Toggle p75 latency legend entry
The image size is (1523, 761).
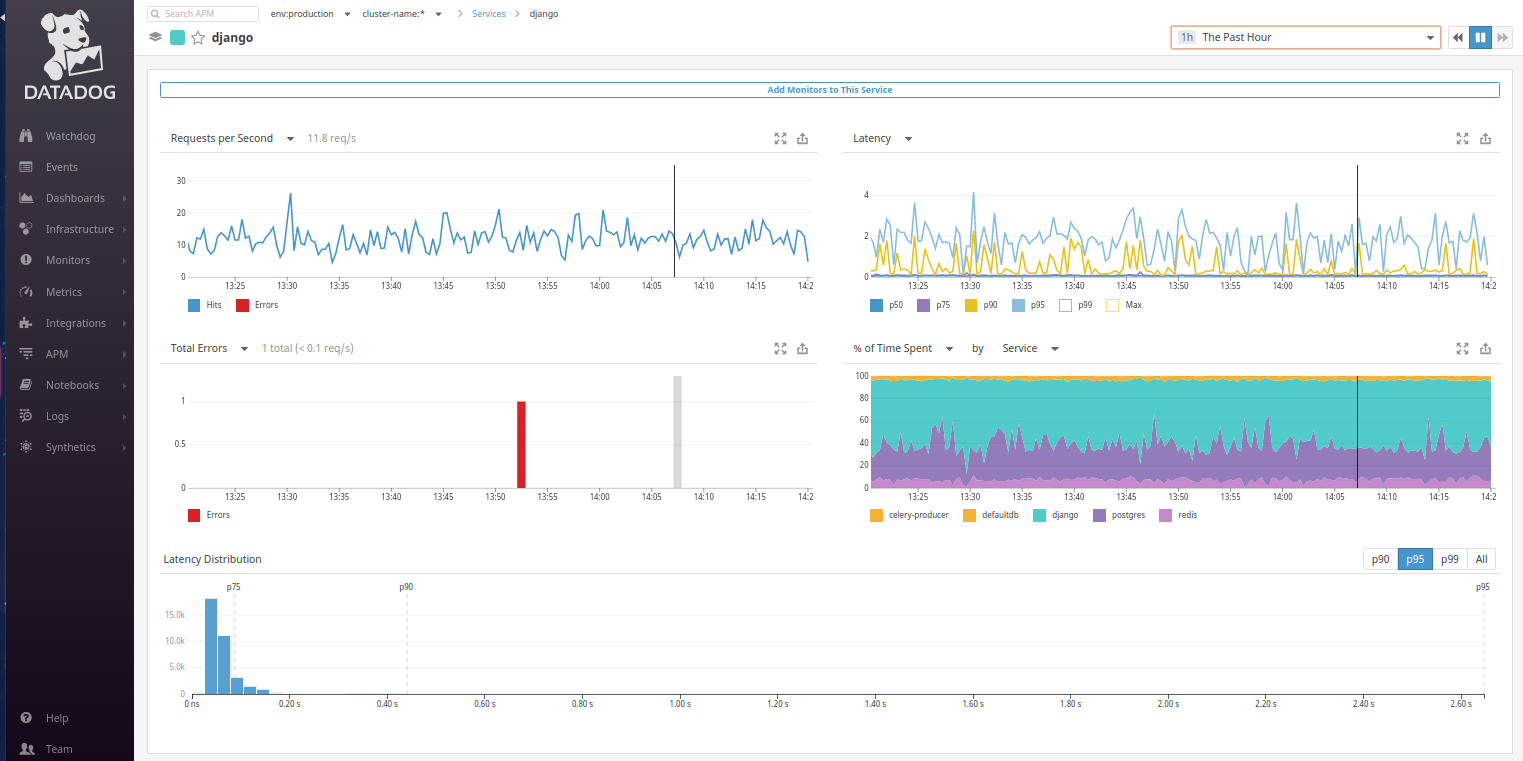point(934,305)
